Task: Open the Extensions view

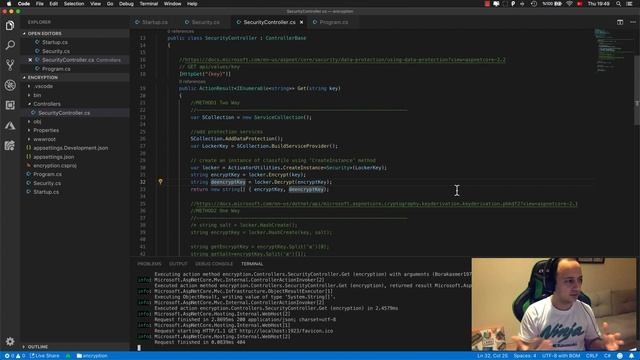Action: [x=10, y=105]
